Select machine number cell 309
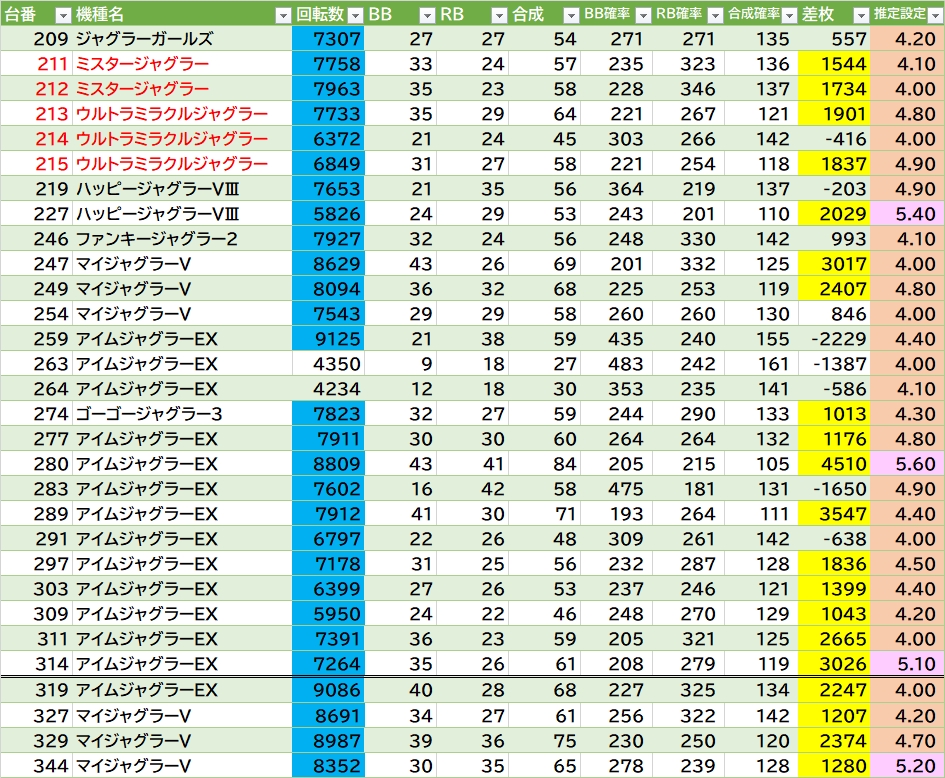The image size is (945, 778). coord(37,614)
